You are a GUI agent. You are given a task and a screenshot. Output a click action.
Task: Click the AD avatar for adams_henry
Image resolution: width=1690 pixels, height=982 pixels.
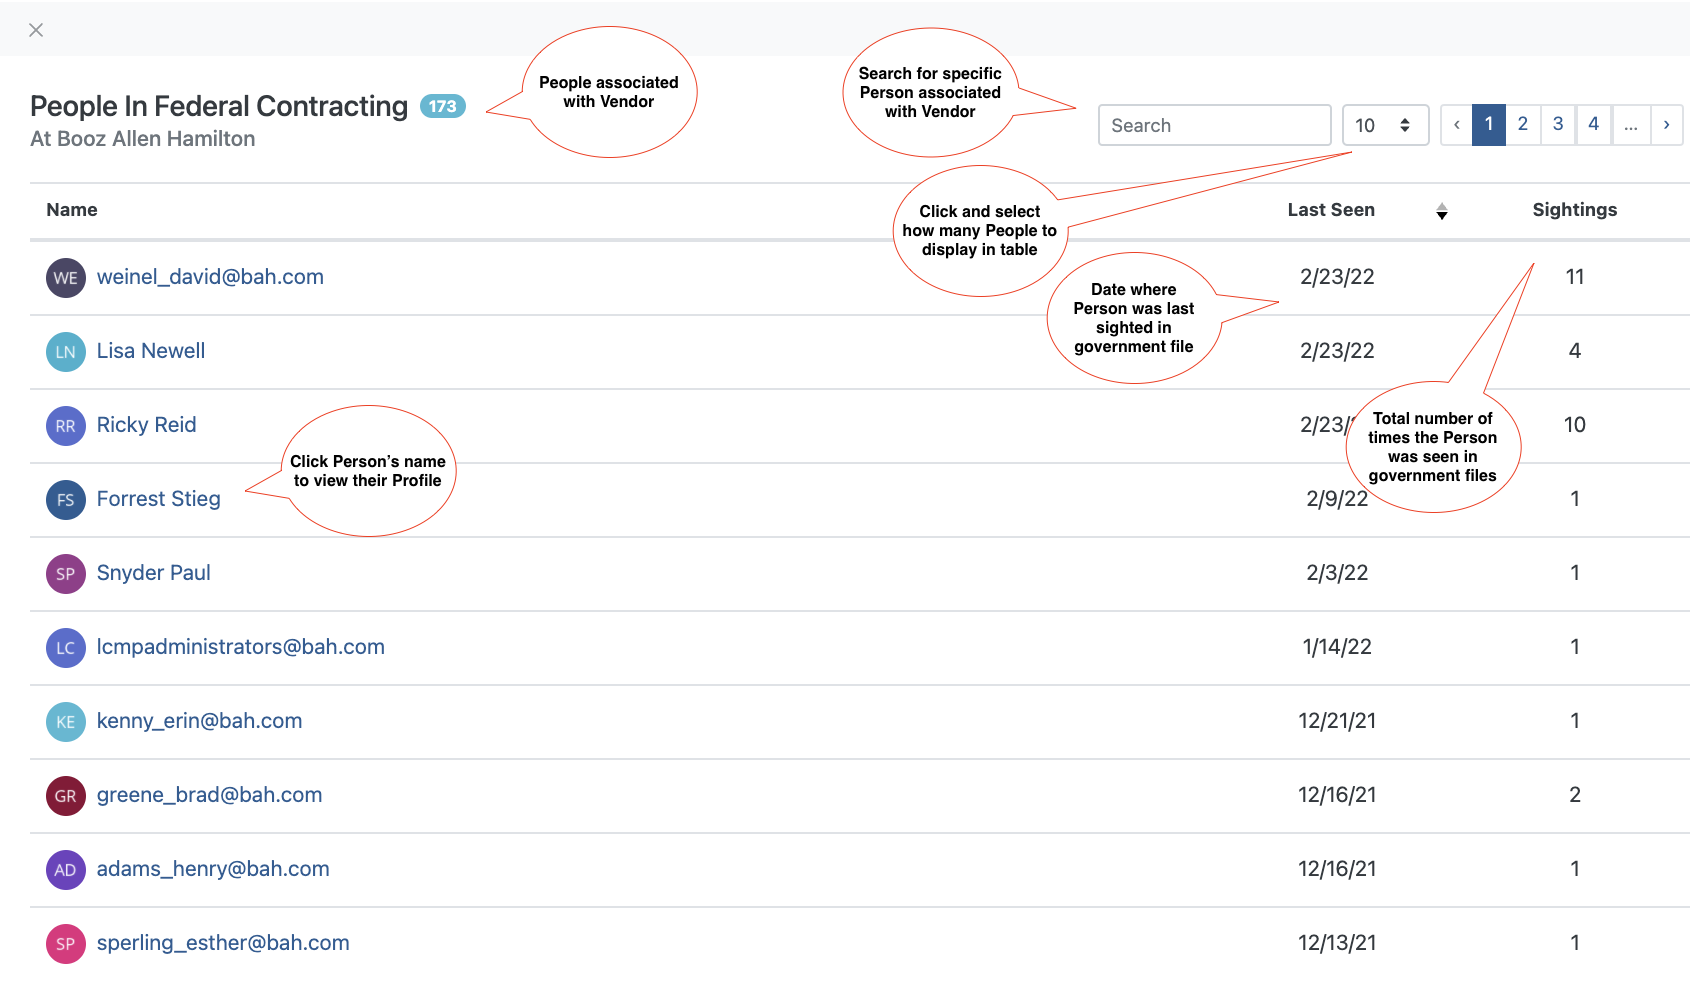click(x=66, y=869)
